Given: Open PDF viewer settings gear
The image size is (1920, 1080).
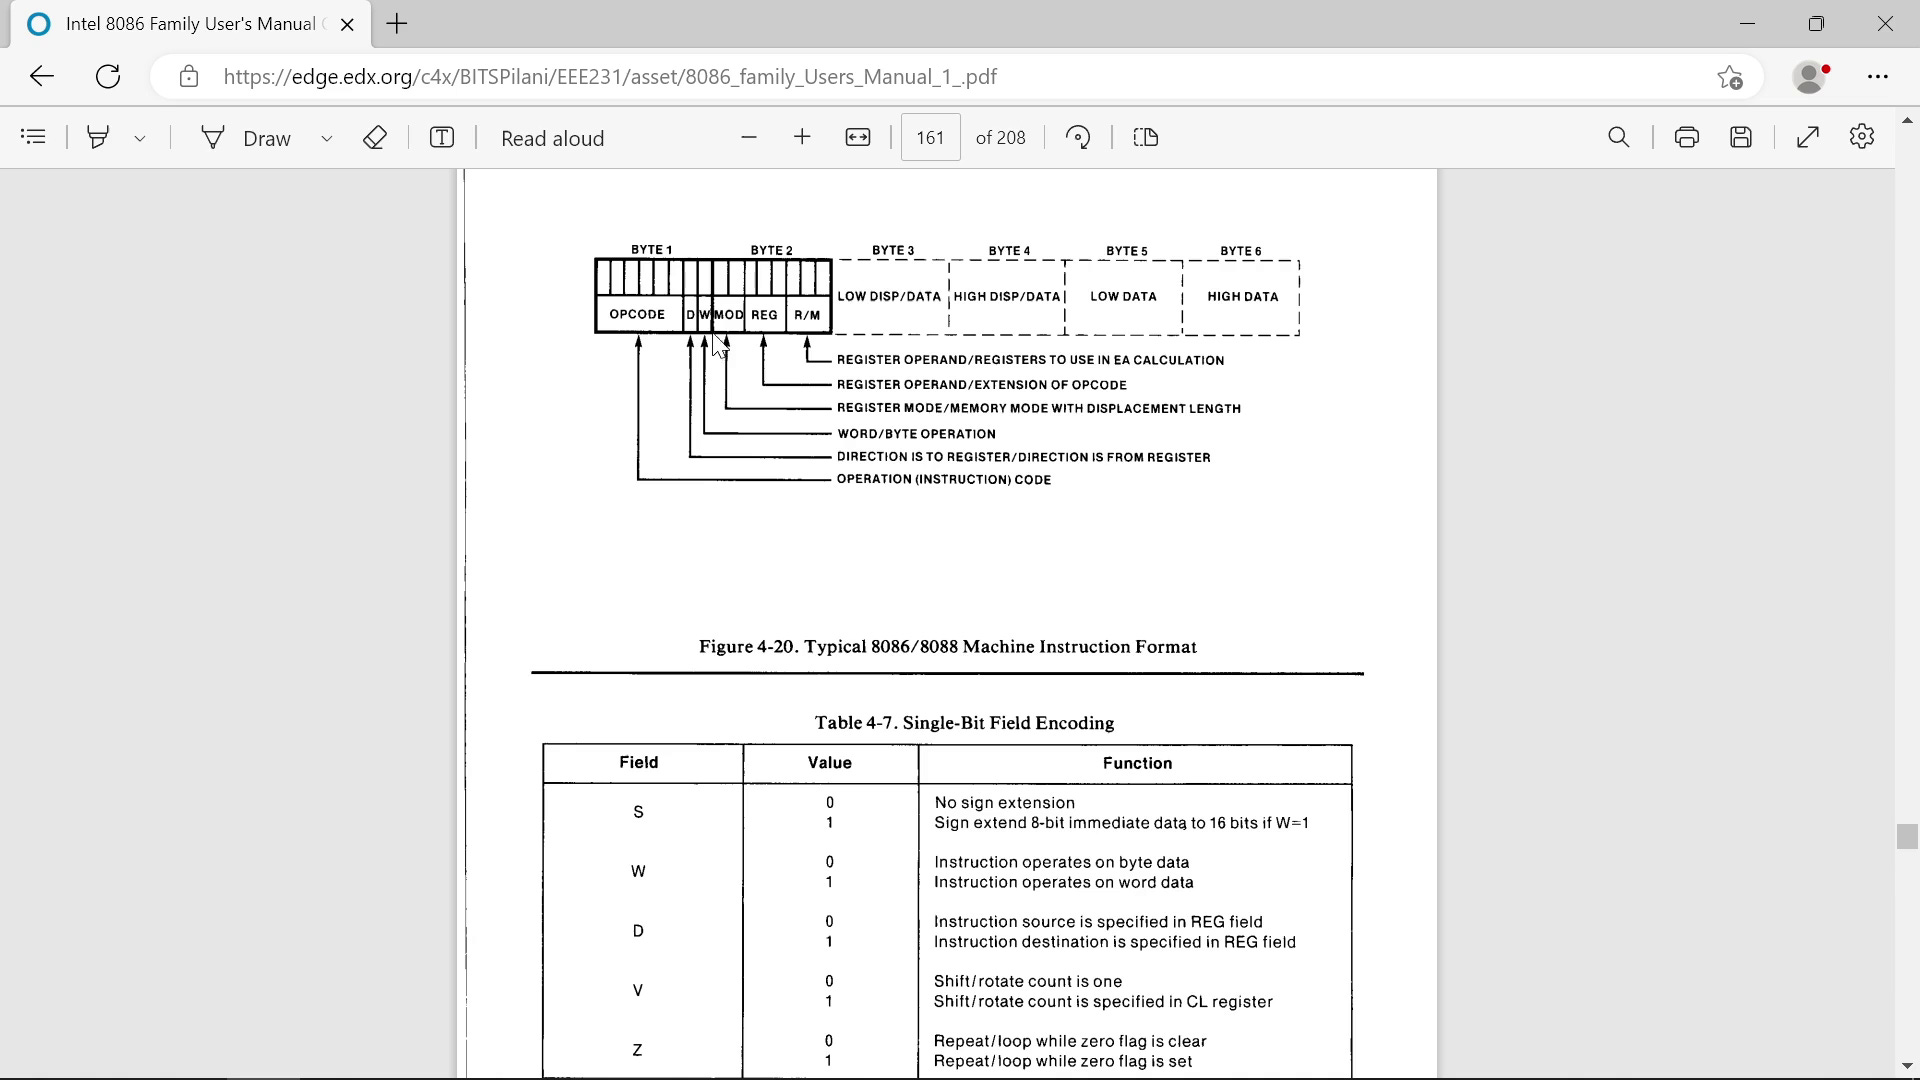Looking at the screenshot, I should (1862, 137).
